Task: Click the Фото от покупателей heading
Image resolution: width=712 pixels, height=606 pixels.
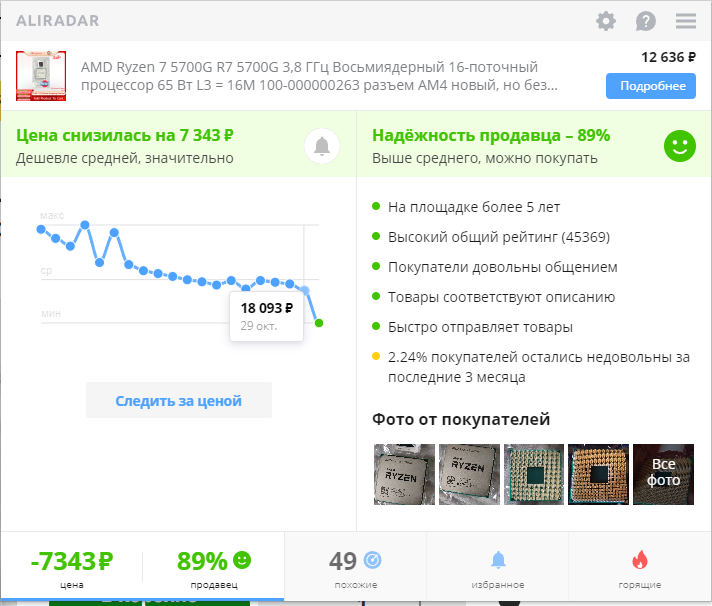Action: tap(461, 419)
